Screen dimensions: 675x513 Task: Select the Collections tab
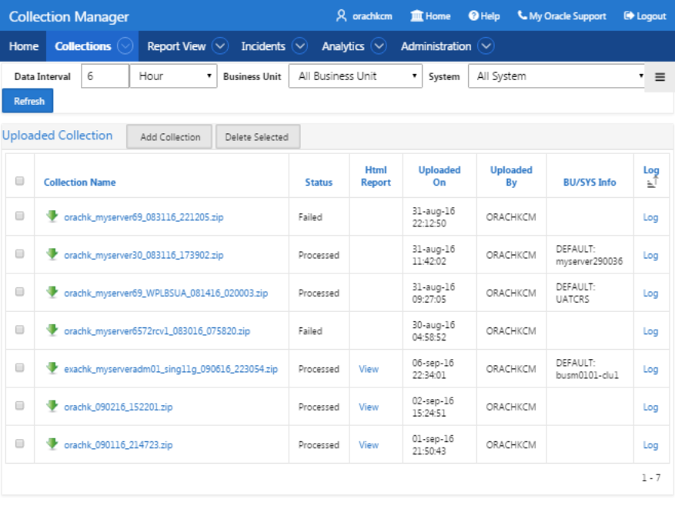click(x=83, y=46)
